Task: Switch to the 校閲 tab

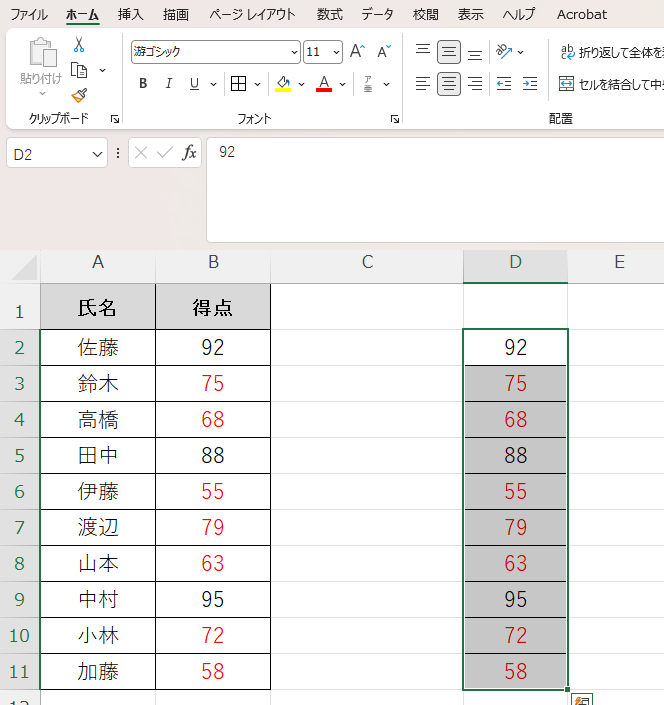Action: [425, 14]
